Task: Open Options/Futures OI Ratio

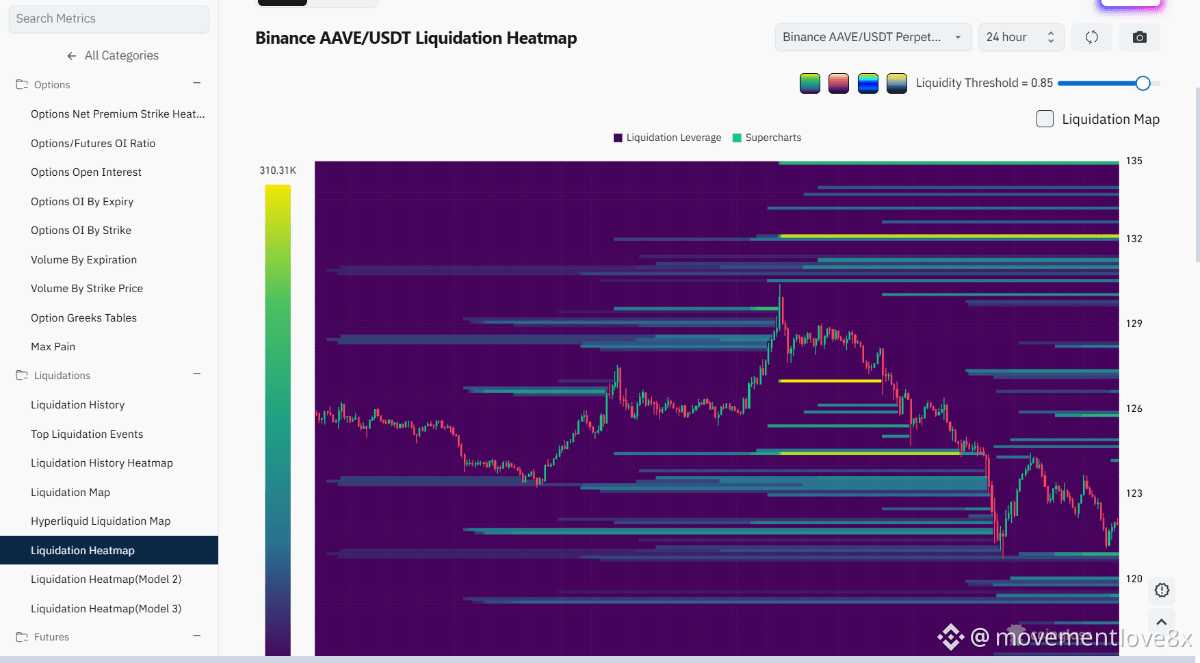Action: [x=93, y=143]
